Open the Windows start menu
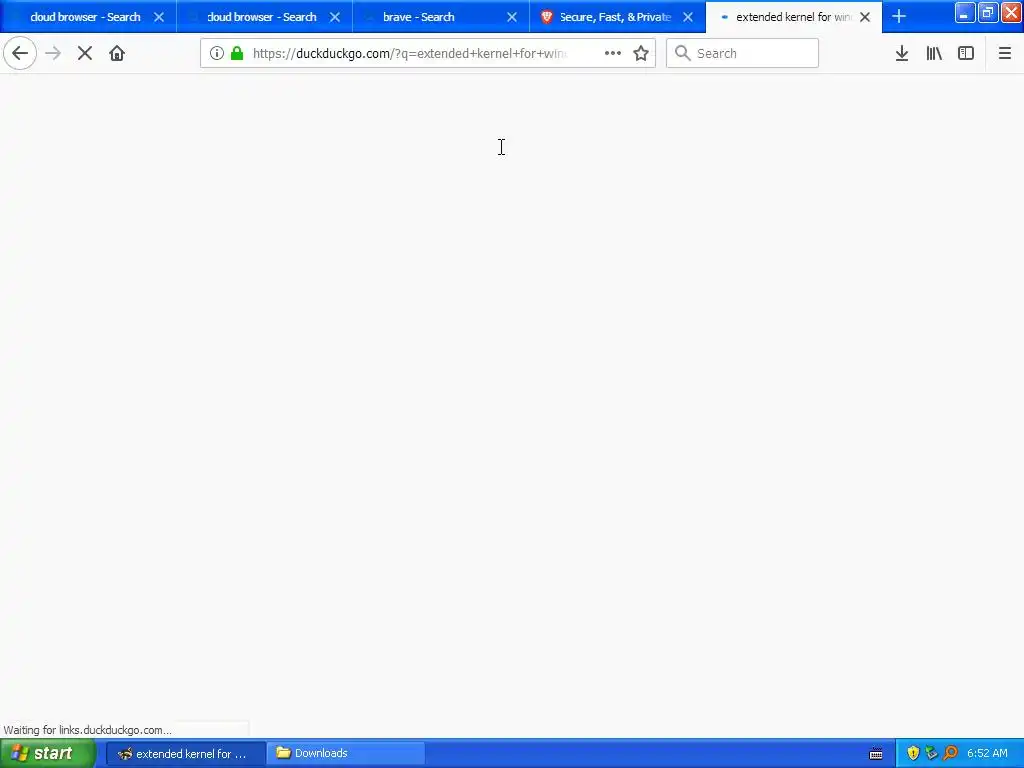1024x768 pixels. [x=48, y=754]
